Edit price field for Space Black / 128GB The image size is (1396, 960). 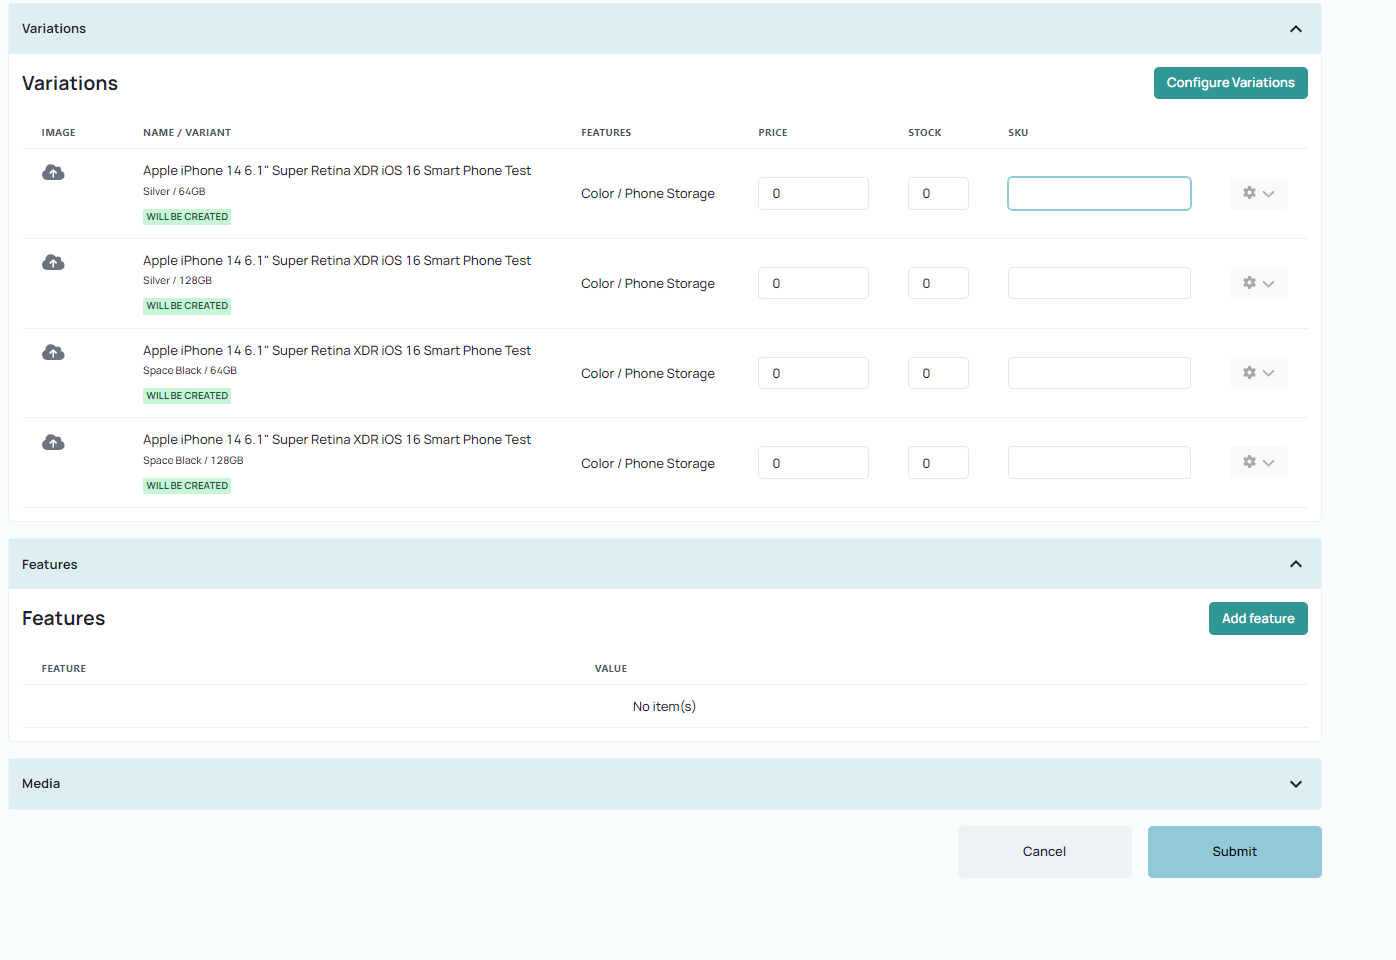pyautogui.click(x=813, y=462)
